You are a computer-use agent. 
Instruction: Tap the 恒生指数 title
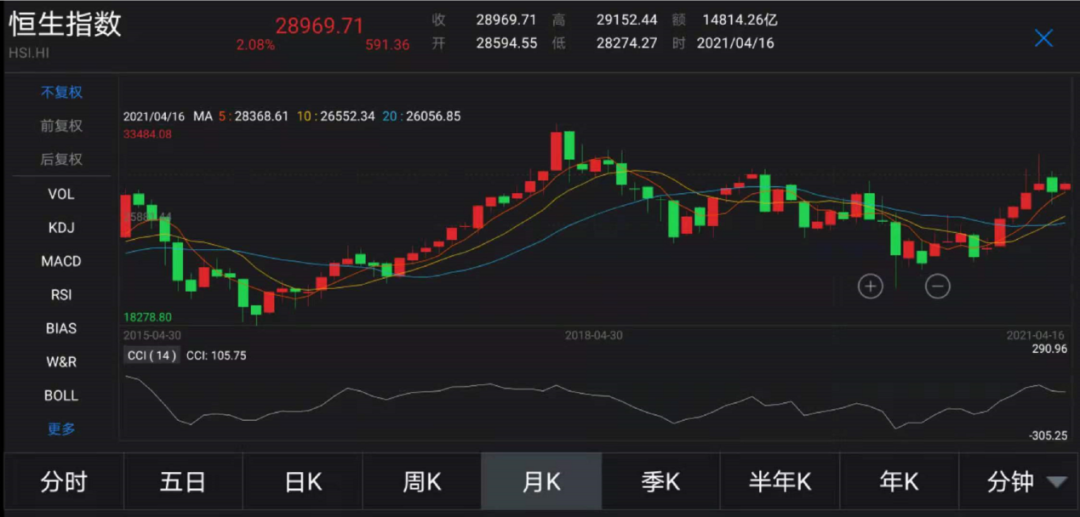65,23
